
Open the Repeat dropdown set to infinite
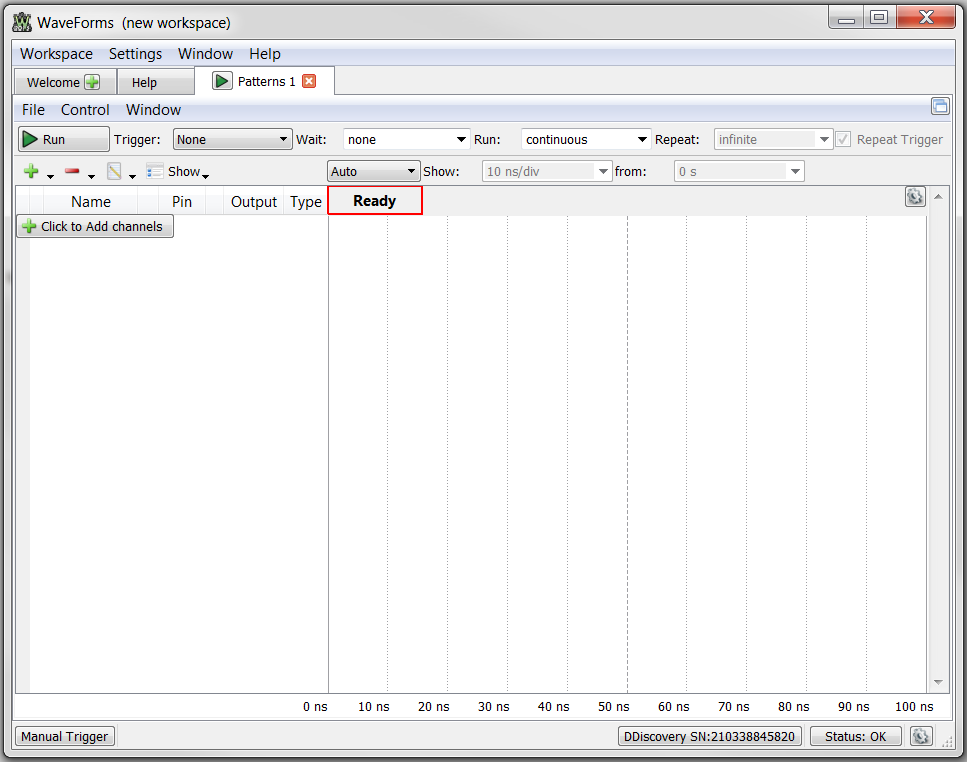(x=773, y=139)
